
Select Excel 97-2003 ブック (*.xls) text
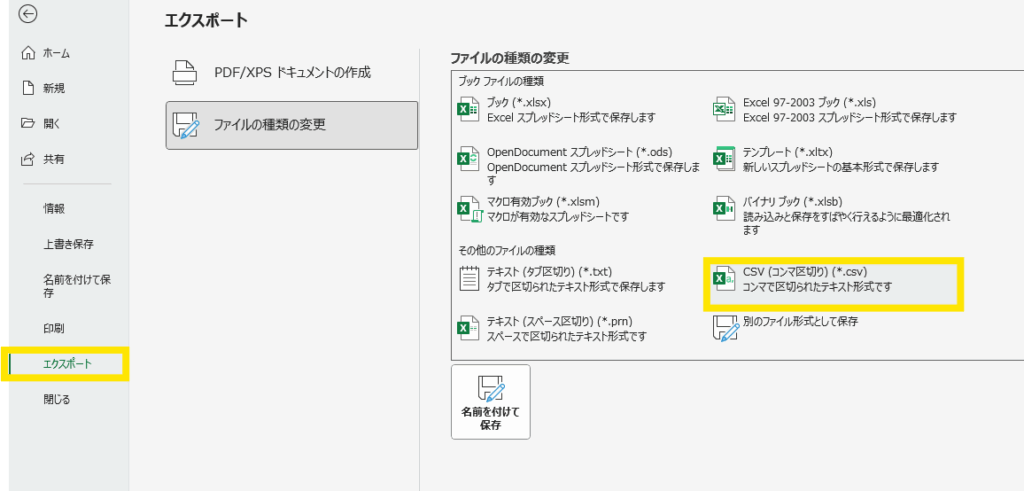[809, 103]
